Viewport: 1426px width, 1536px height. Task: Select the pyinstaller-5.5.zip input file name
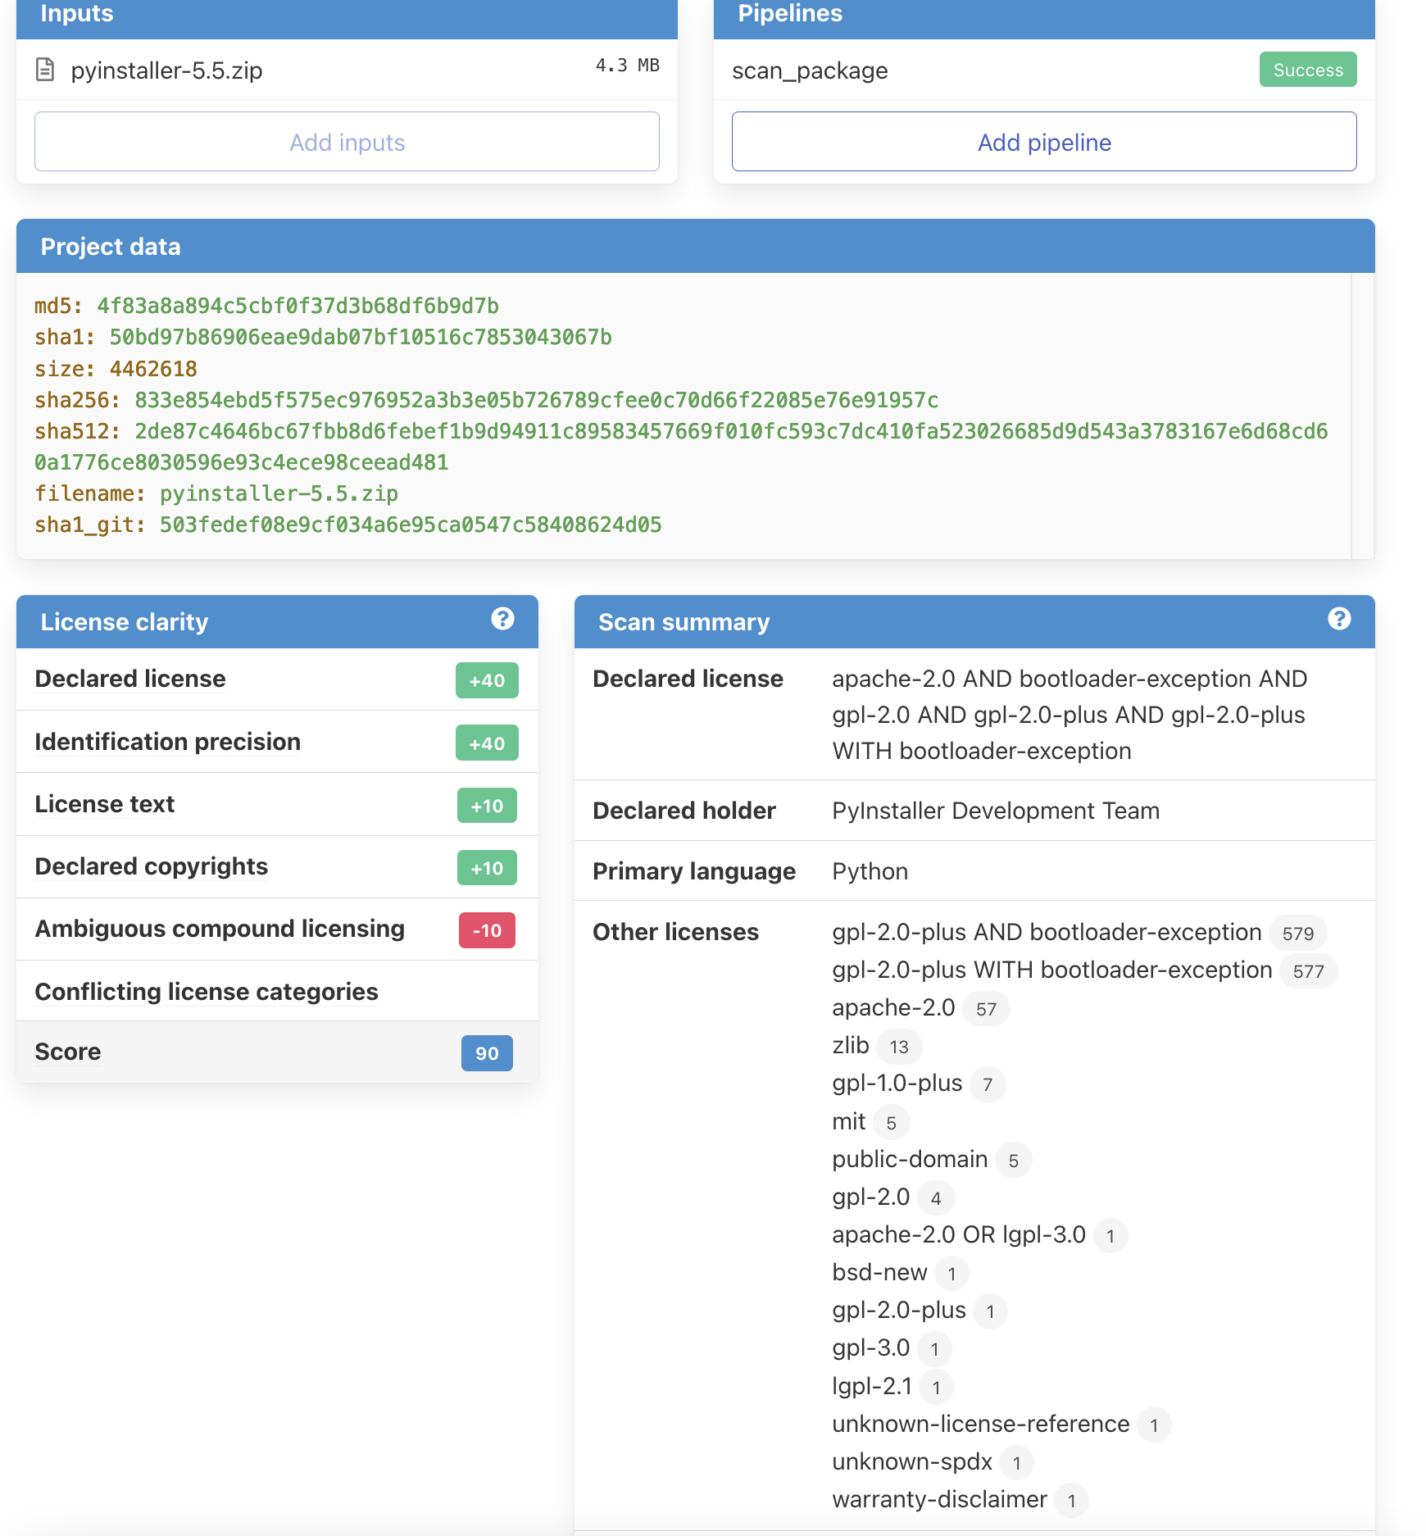pyautogui.click(x=166, y=71)
